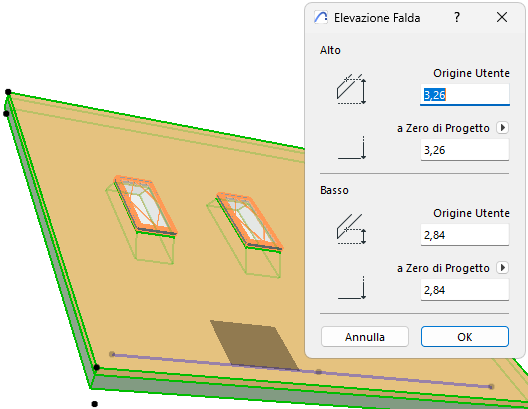528x409 pixels.
Task: Click the bottom-left roof corner hotspot
Action: (96, 367)
